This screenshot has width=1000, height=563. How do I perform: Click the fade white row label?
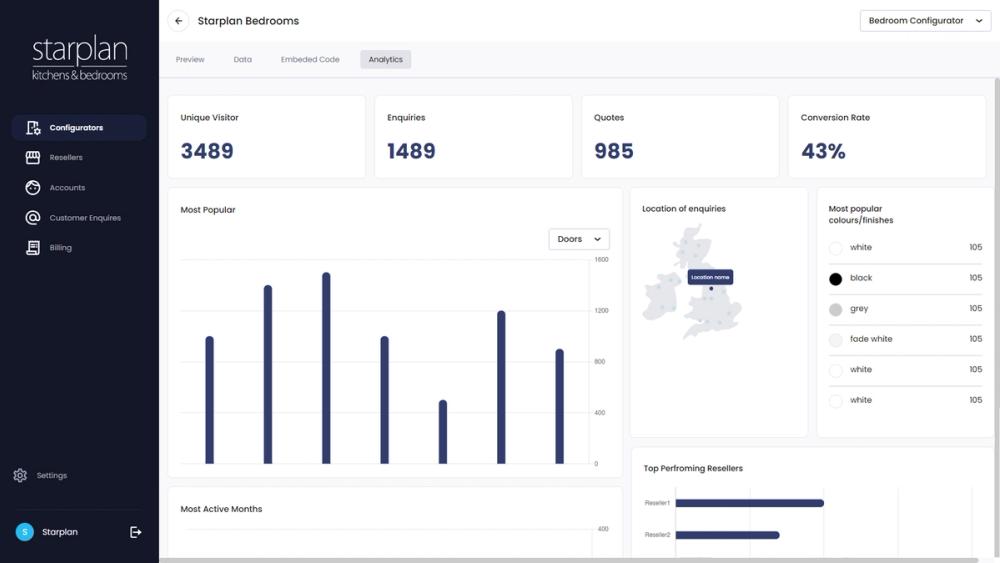(x=871, y=339)
